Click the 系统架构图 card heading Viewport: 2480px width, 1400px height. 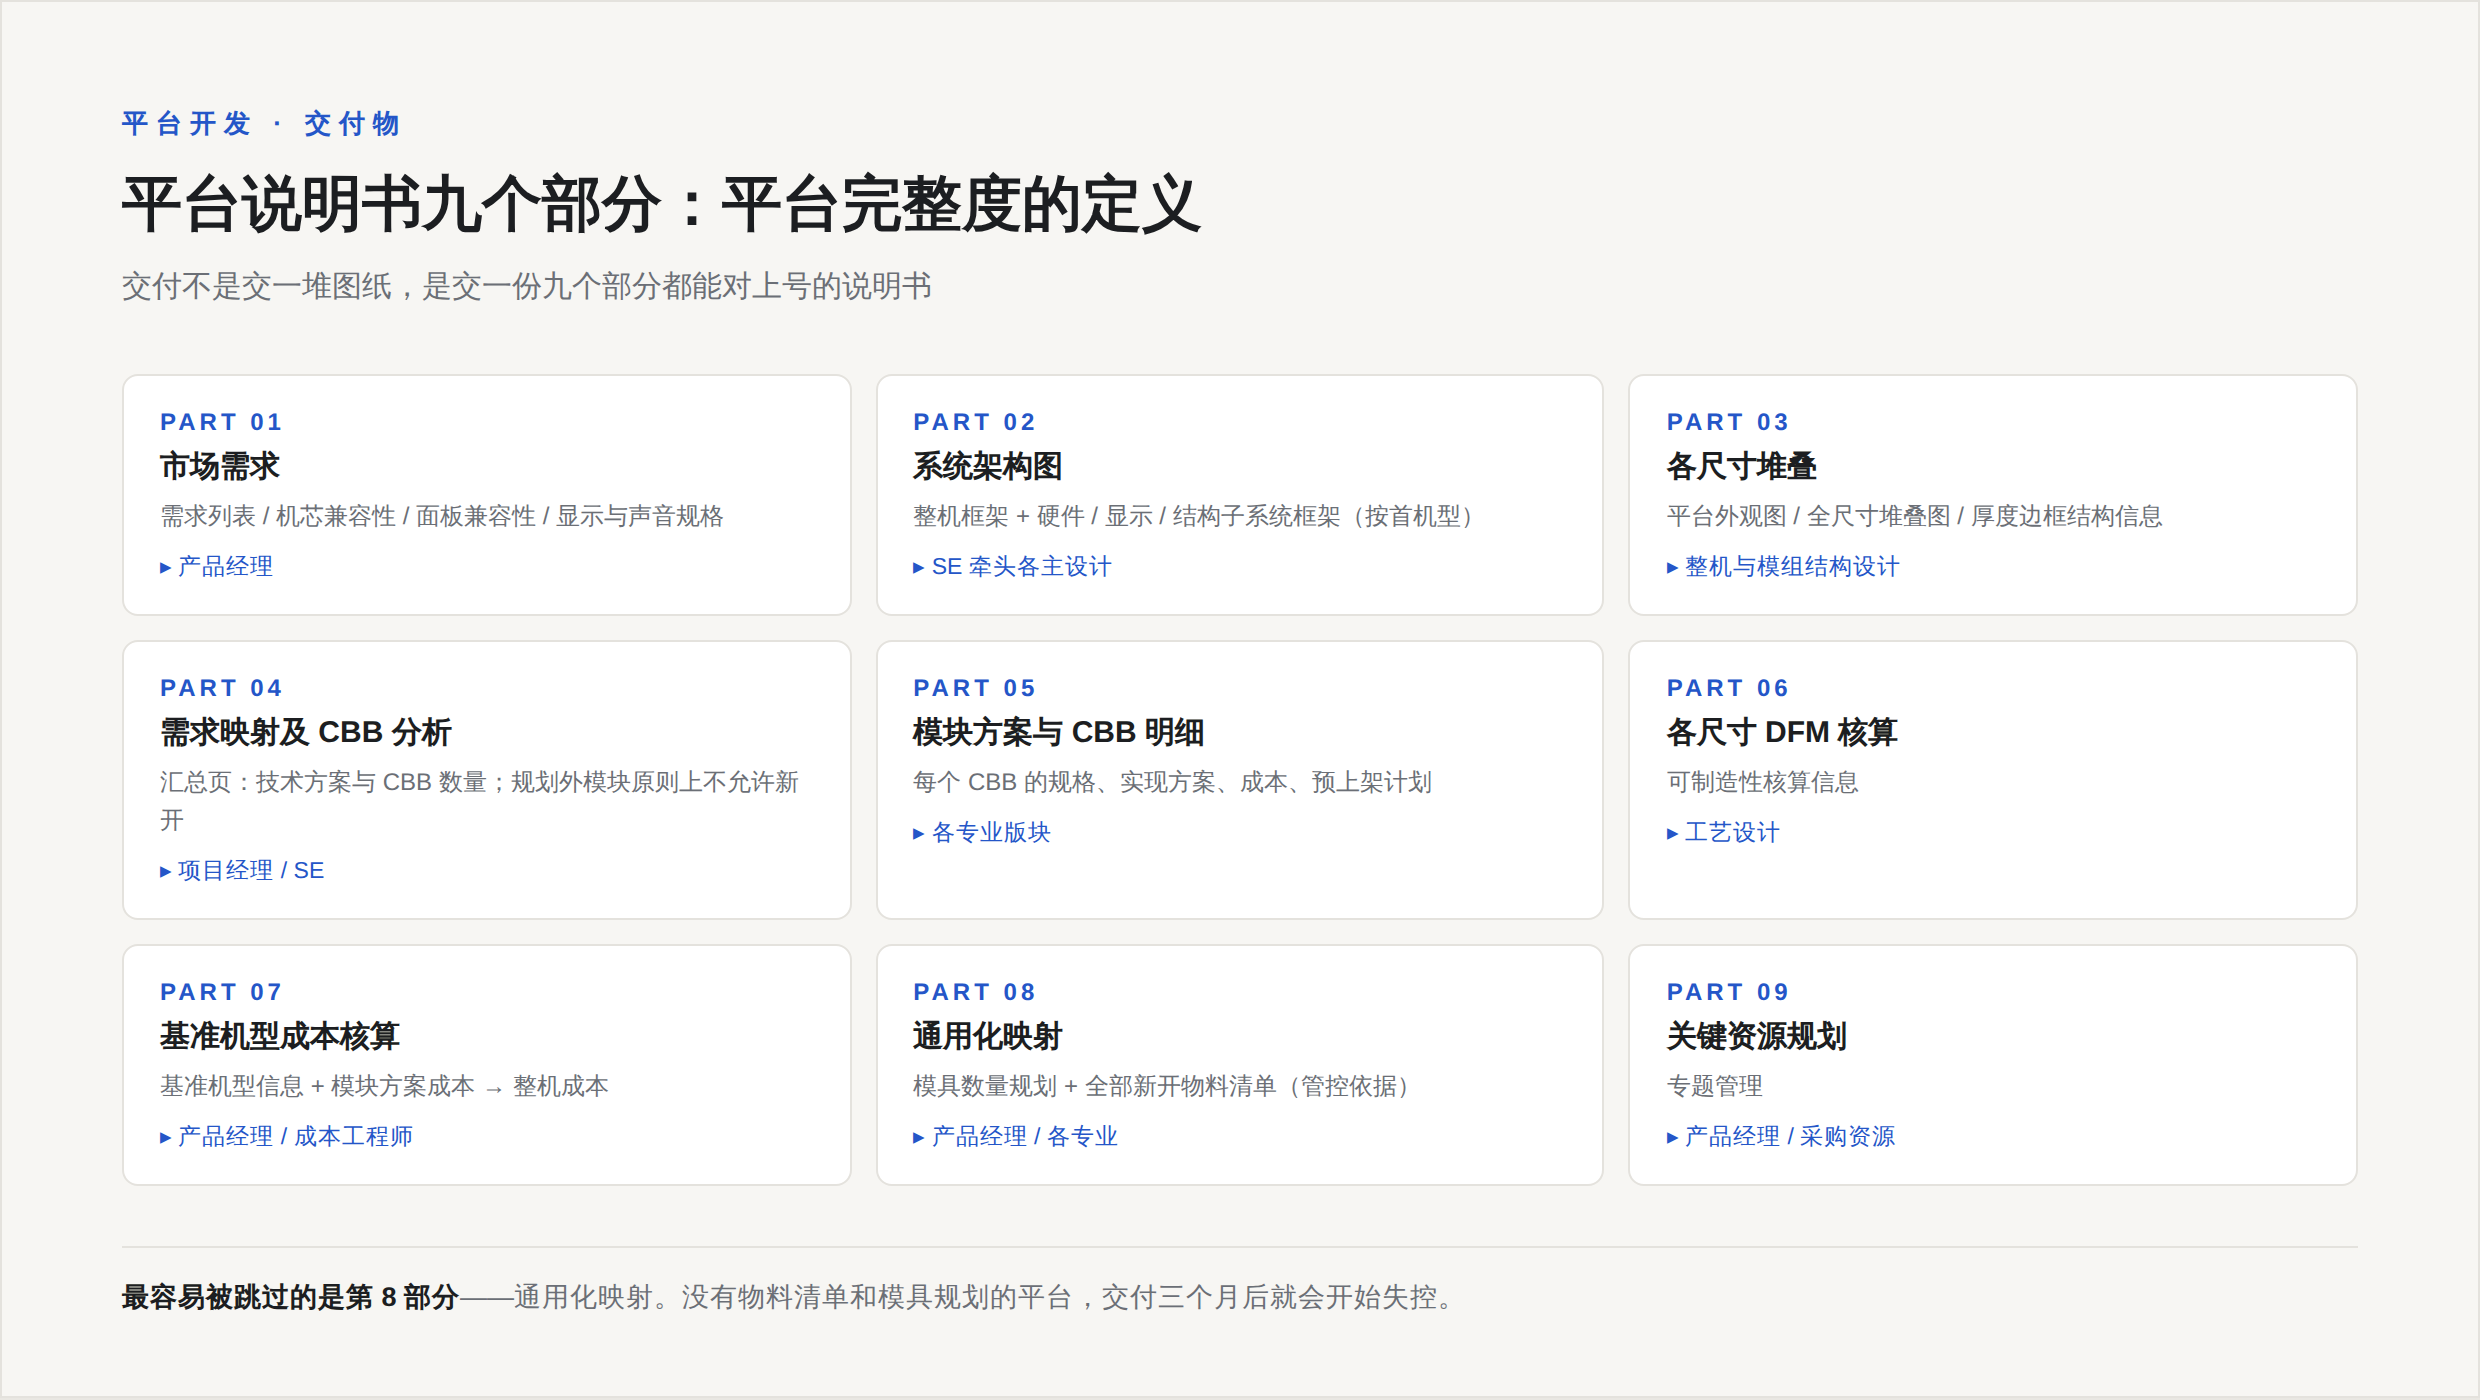coord(988,466)
